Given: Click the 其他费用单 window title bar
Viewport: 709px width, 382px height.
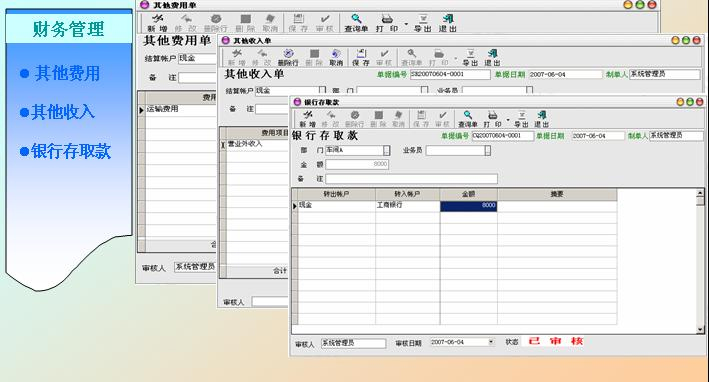Looking at the screenshot, I should pos(398,5).
